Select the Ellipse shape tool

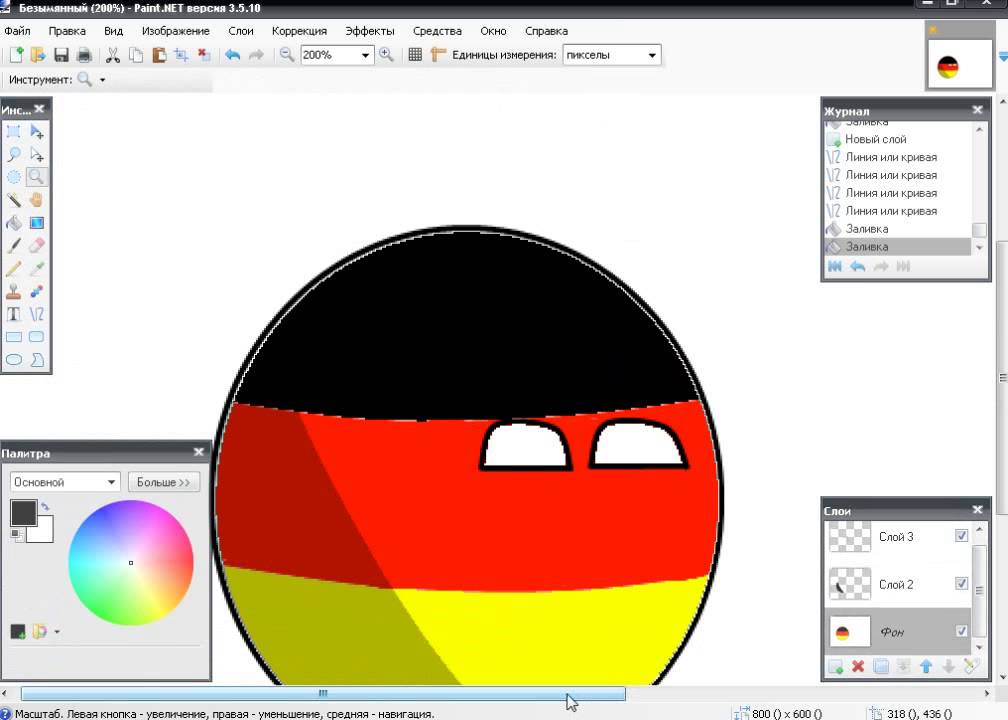[14, 359]
